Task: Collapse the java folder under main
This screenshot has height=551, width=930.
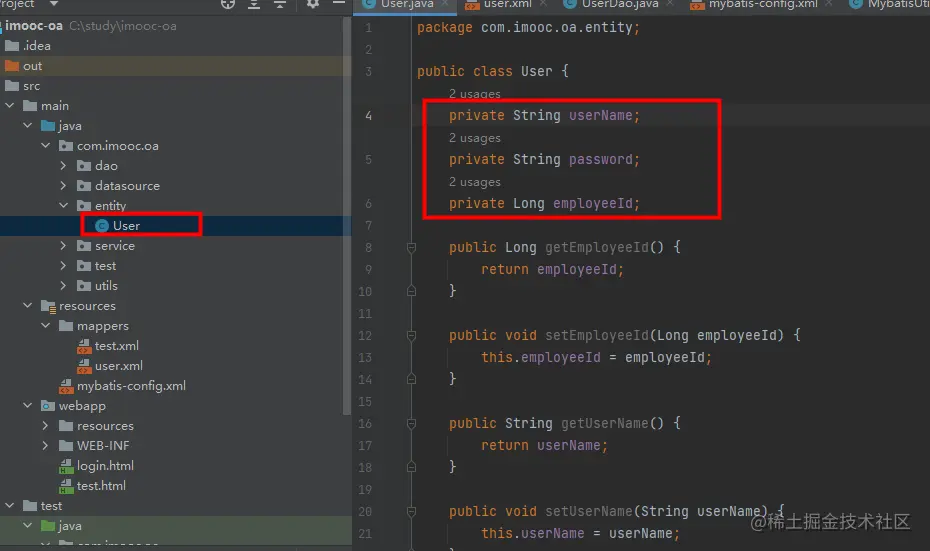Action: (28, 126)
